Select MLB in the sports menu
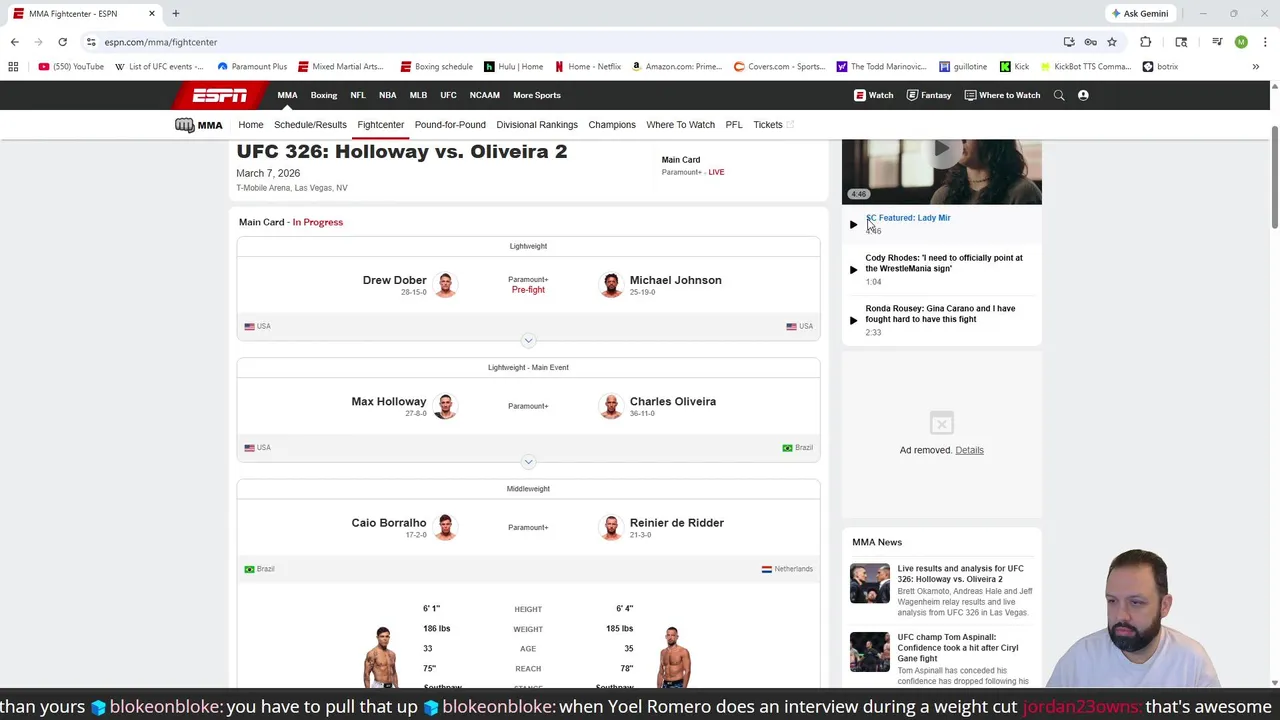The image size is (1280, 720). coord(418,95)
